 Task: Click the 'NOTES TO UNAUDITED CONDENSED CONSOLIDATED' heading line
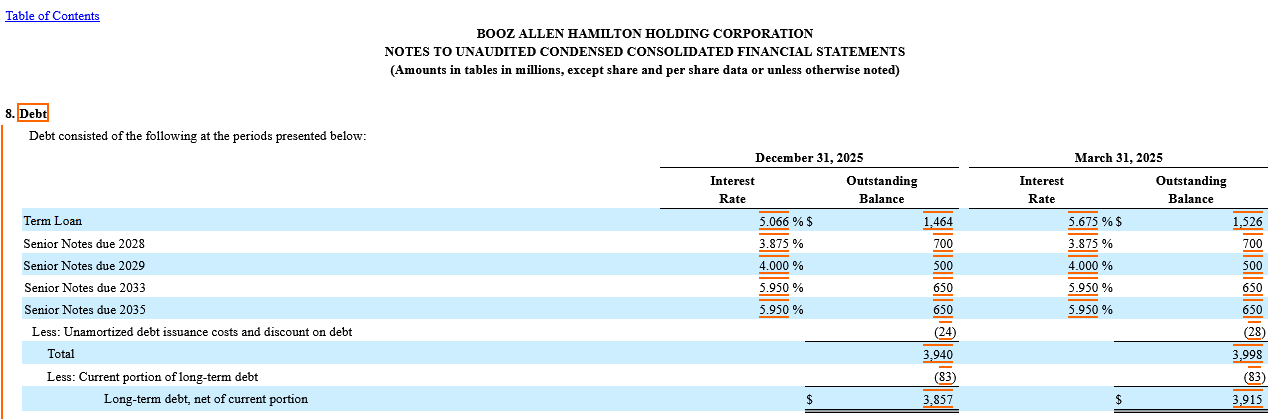[x=645, y=51]
